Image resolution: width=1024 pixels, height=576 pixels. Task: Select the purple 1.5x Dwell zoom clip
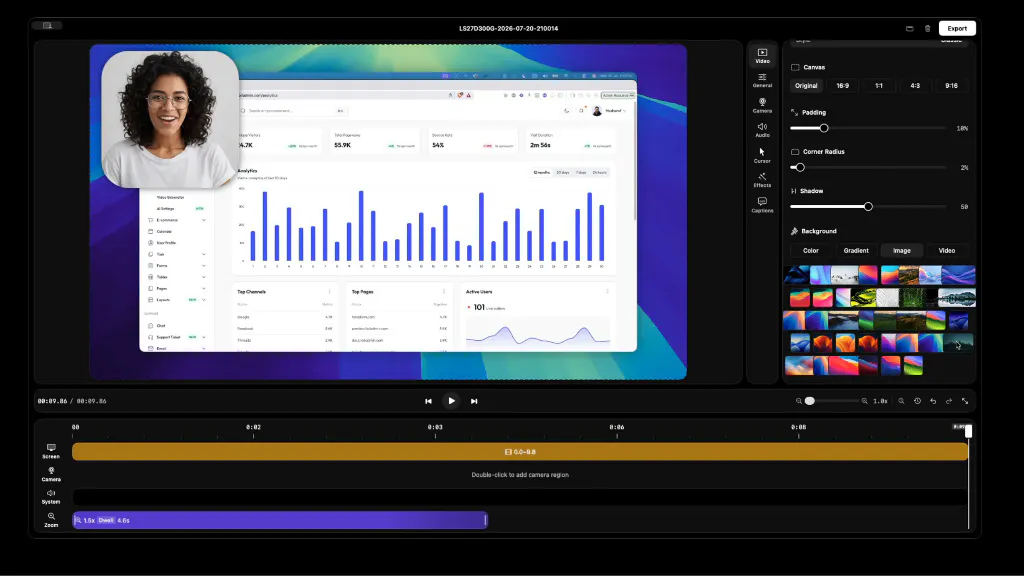point(280,520)
